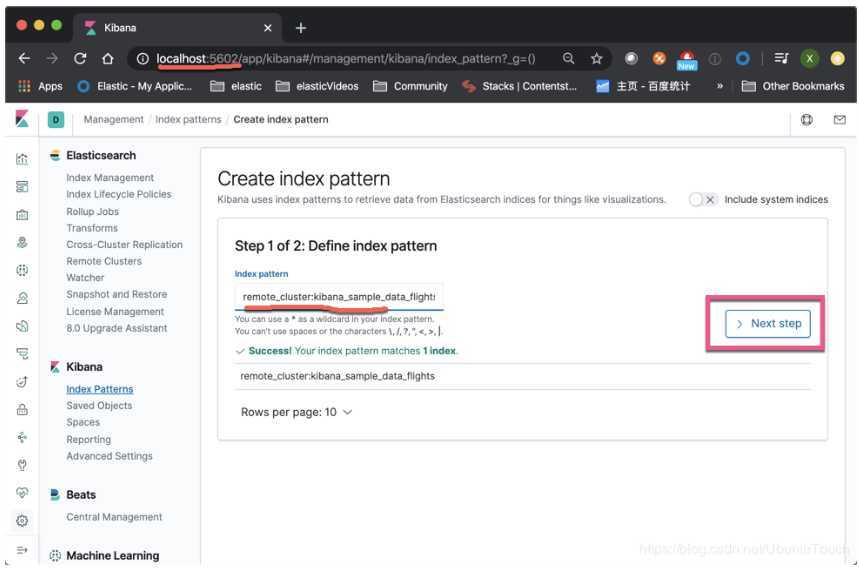Screen dimensions: 859x575
Task: Click the Index pattern input field
Action: [x=339, y=297]
